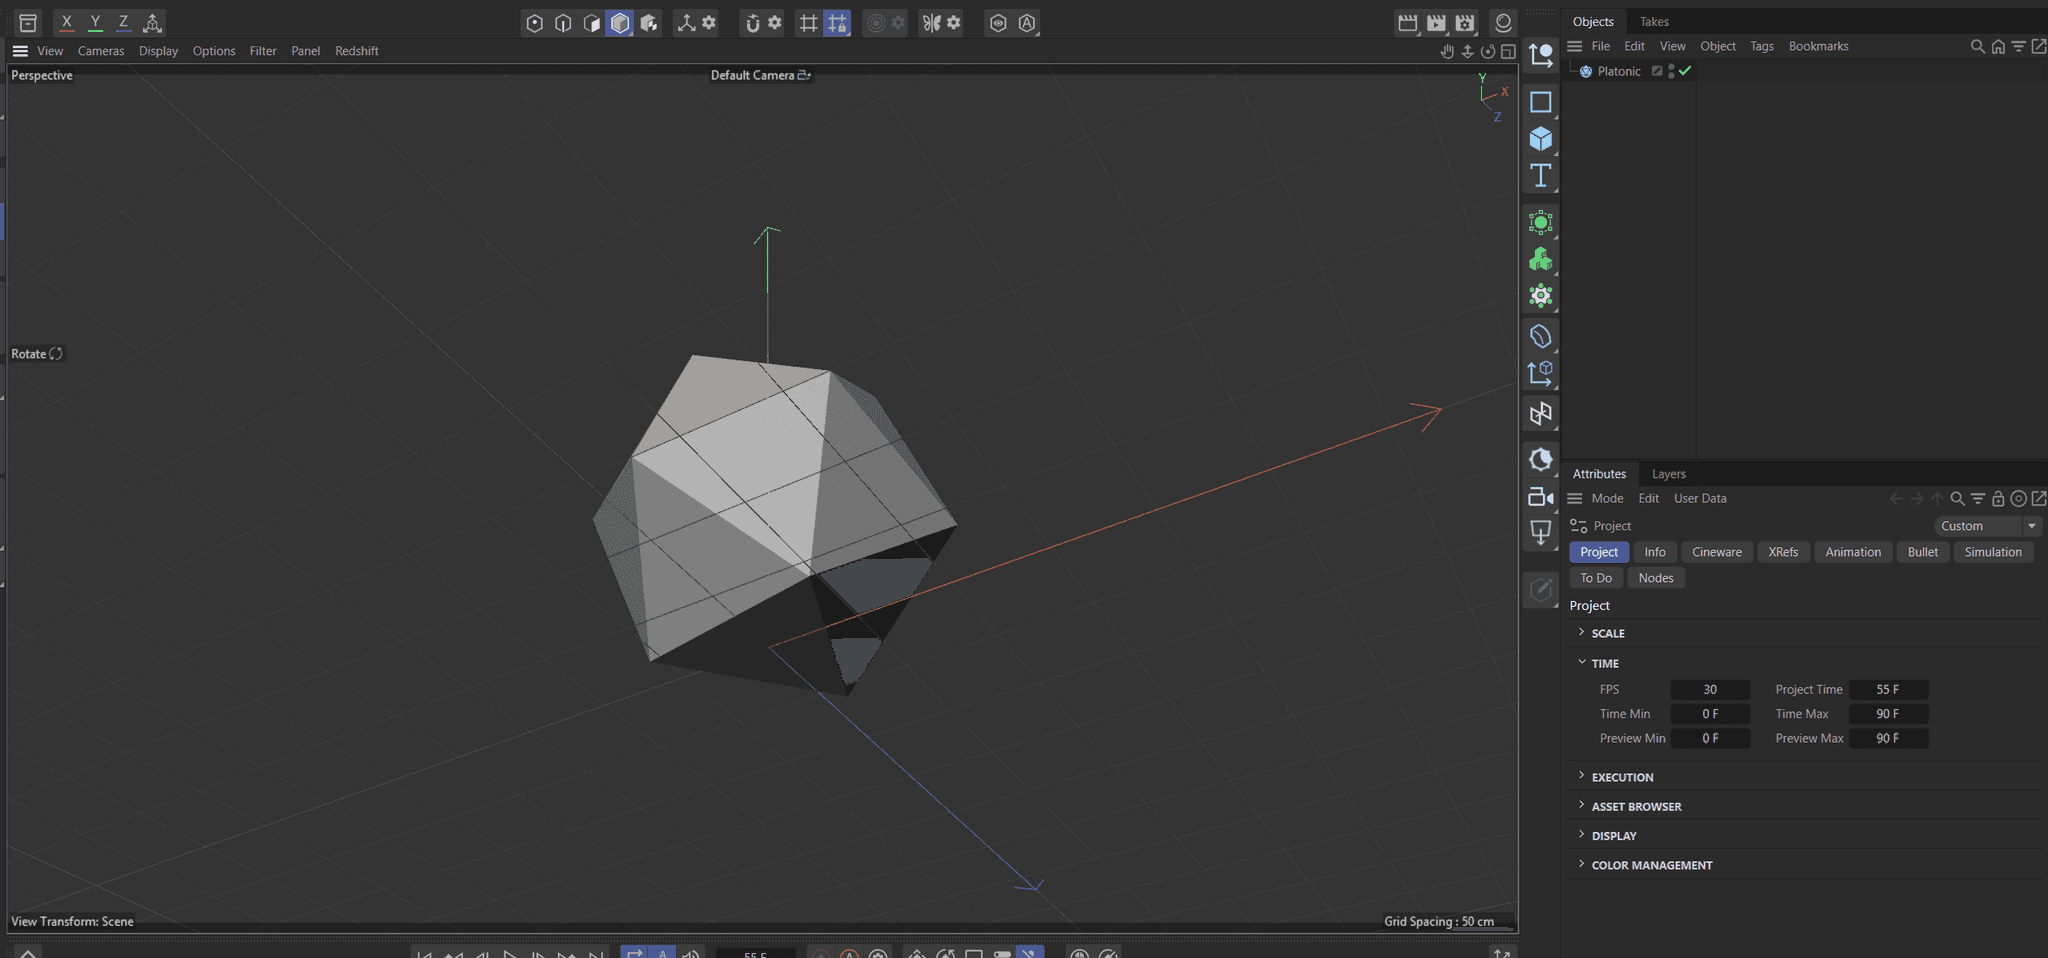Collapse the TIME section
This screenshot has width=2048, height=958.
[x=1604, y=663]
